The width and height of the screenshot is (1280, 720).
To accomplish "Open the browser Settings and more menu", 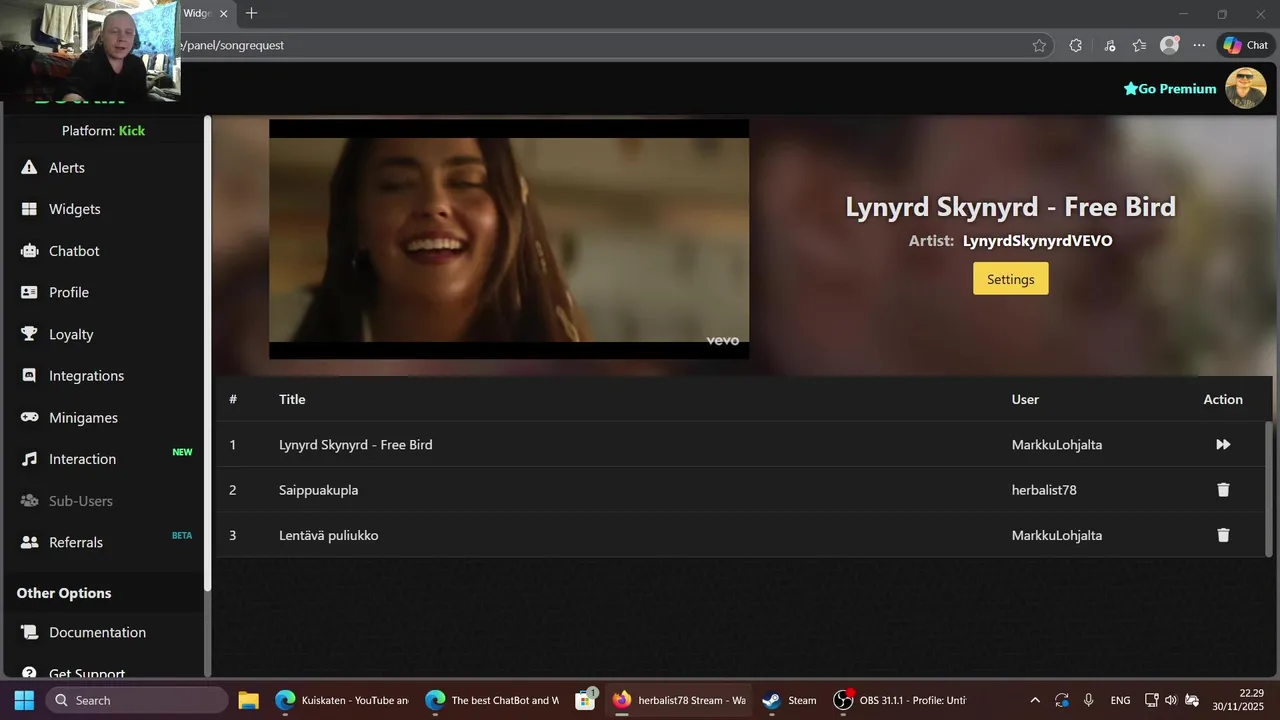I will coord(1199,45).
